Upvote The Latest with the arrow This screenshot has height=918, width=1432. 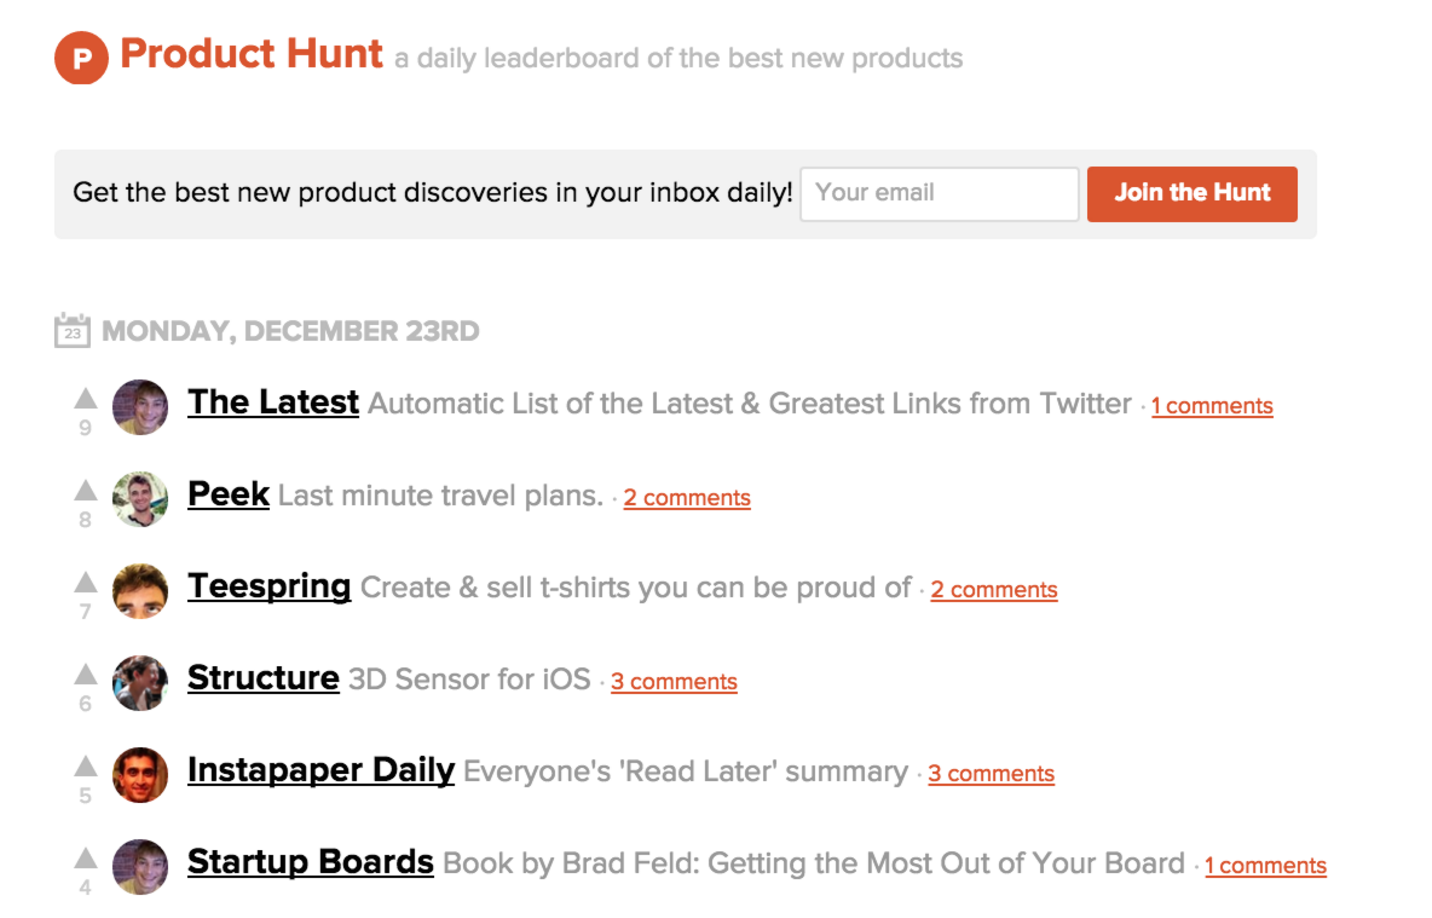click(x=86, y=398)
